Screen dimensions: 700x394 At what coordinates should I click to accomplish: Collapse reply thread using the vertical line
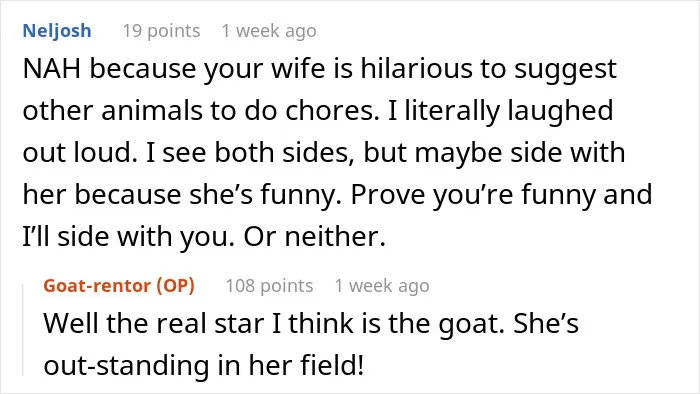tap(23, 329)
